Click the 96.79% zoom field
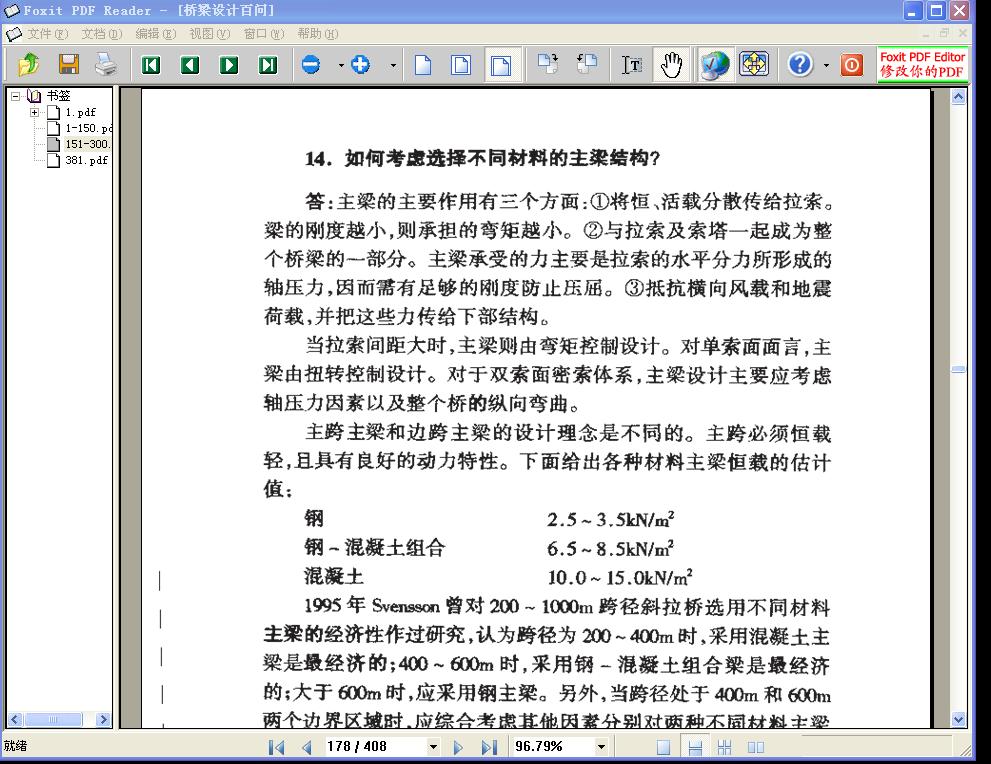The height and width of the screenshot is (764, 991). click(x=554, y=747)
